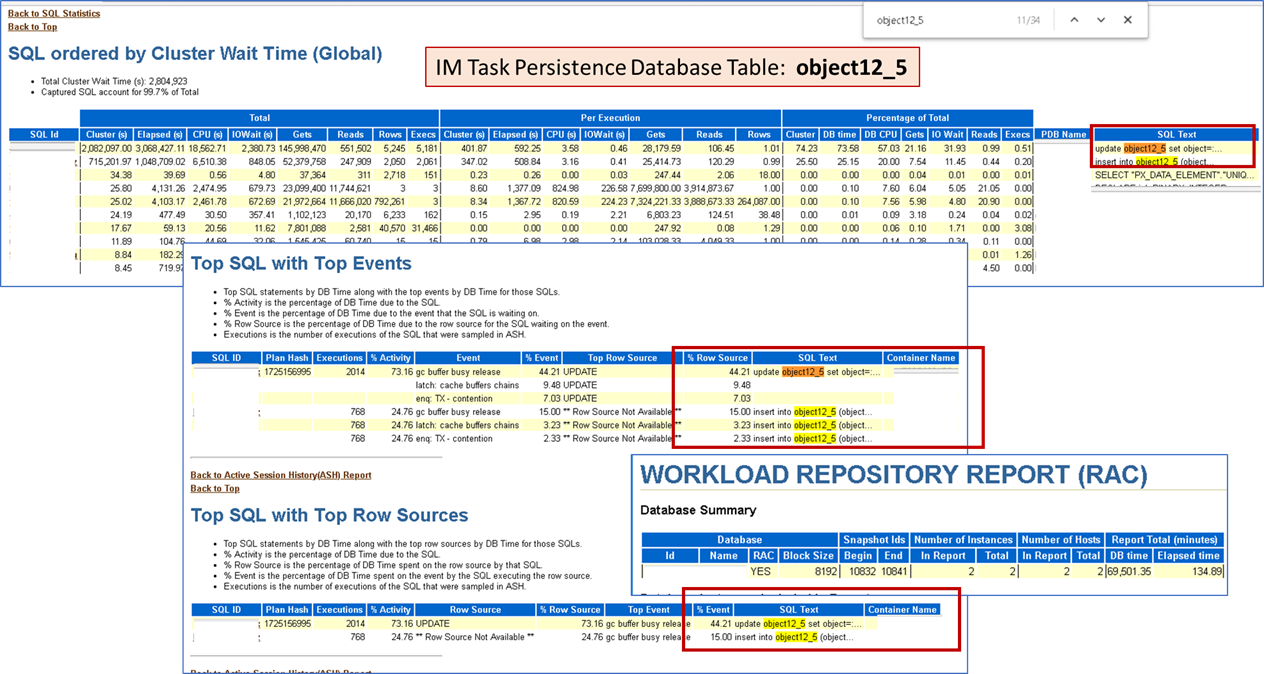Click the DB CPU column header

pyautogui.click(x=881, y=135)
